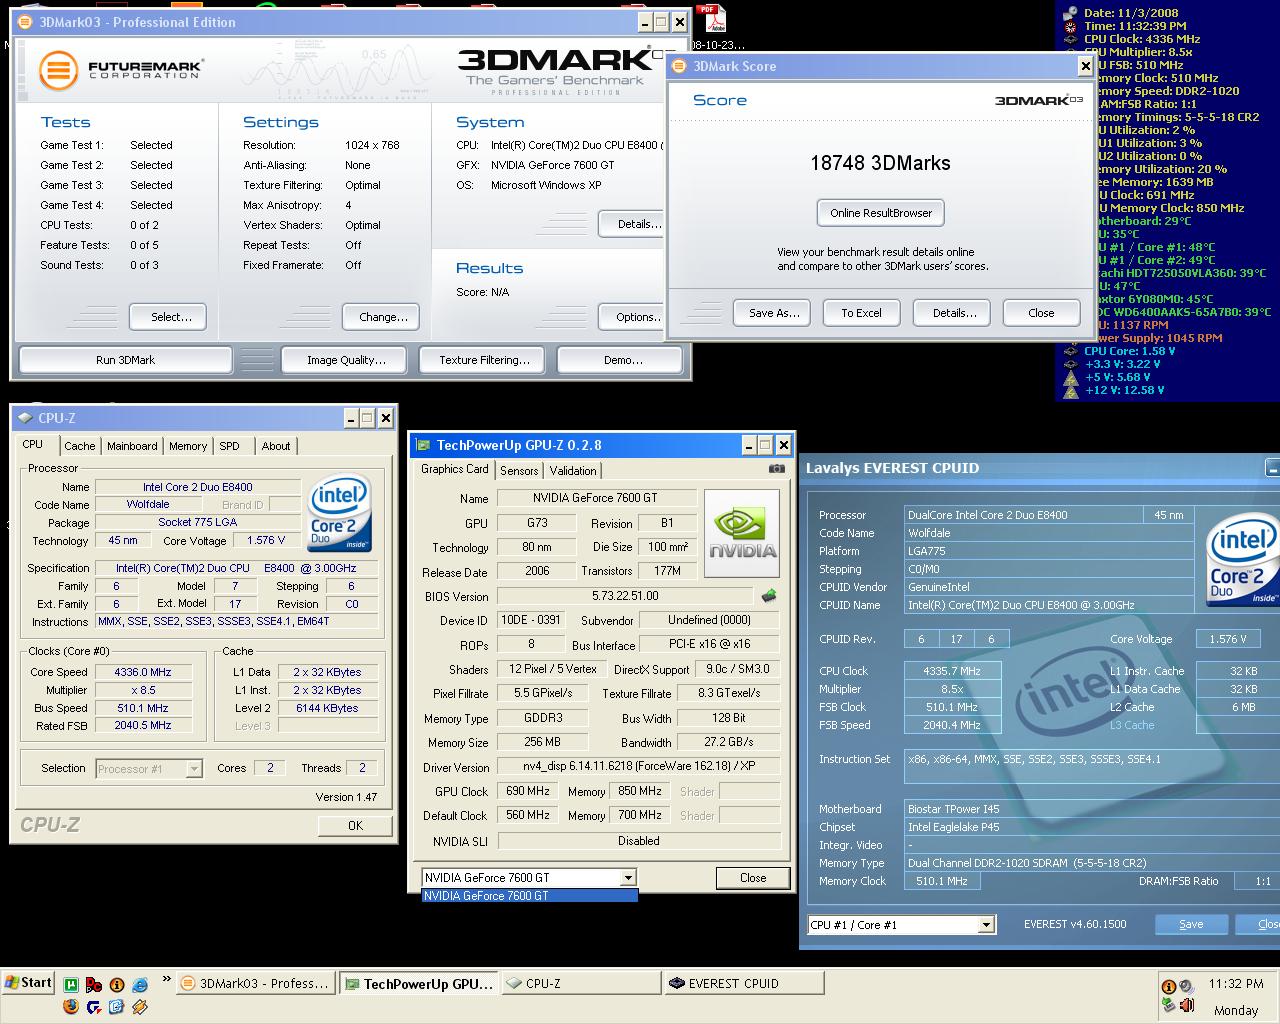This screenshot has height=1024, width=1280.
Task: Click the Intel Core 2 Duo logo in CPU-Z
Action: pos(340,513)
